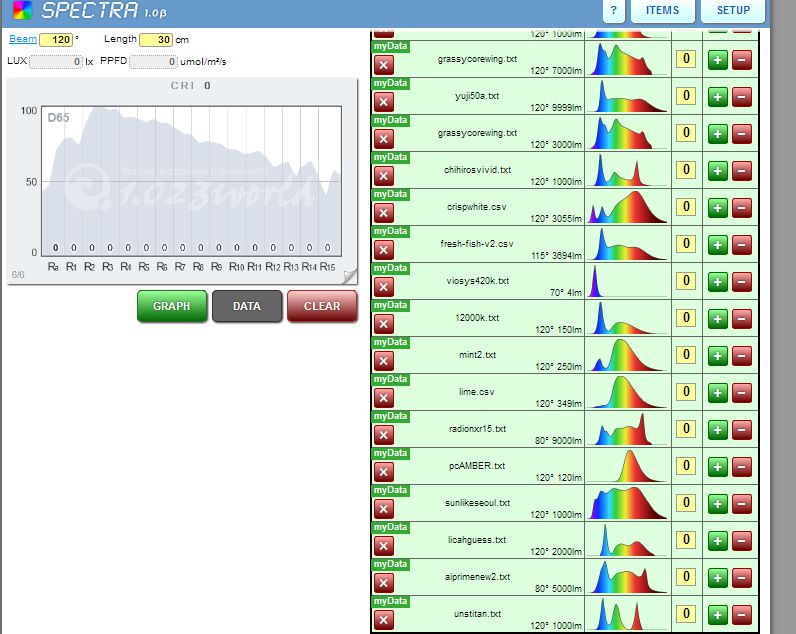The width and height of the screenshot is (796, 634).
Task: Click the myData tag on mint2.txt row
Action: coord(390,342)
